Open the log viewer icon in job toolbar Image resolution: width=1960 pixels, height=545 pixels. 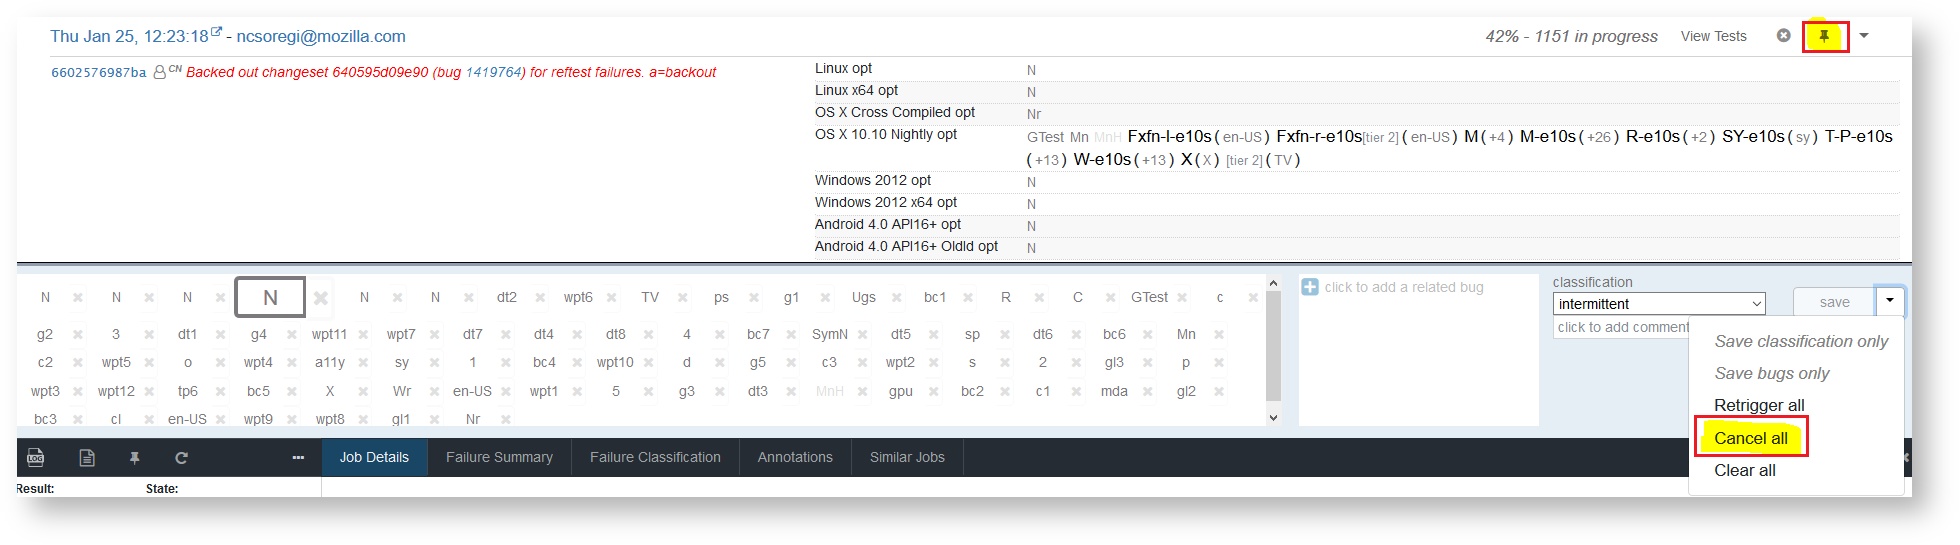pyautogui.click(x=36, y=458)
